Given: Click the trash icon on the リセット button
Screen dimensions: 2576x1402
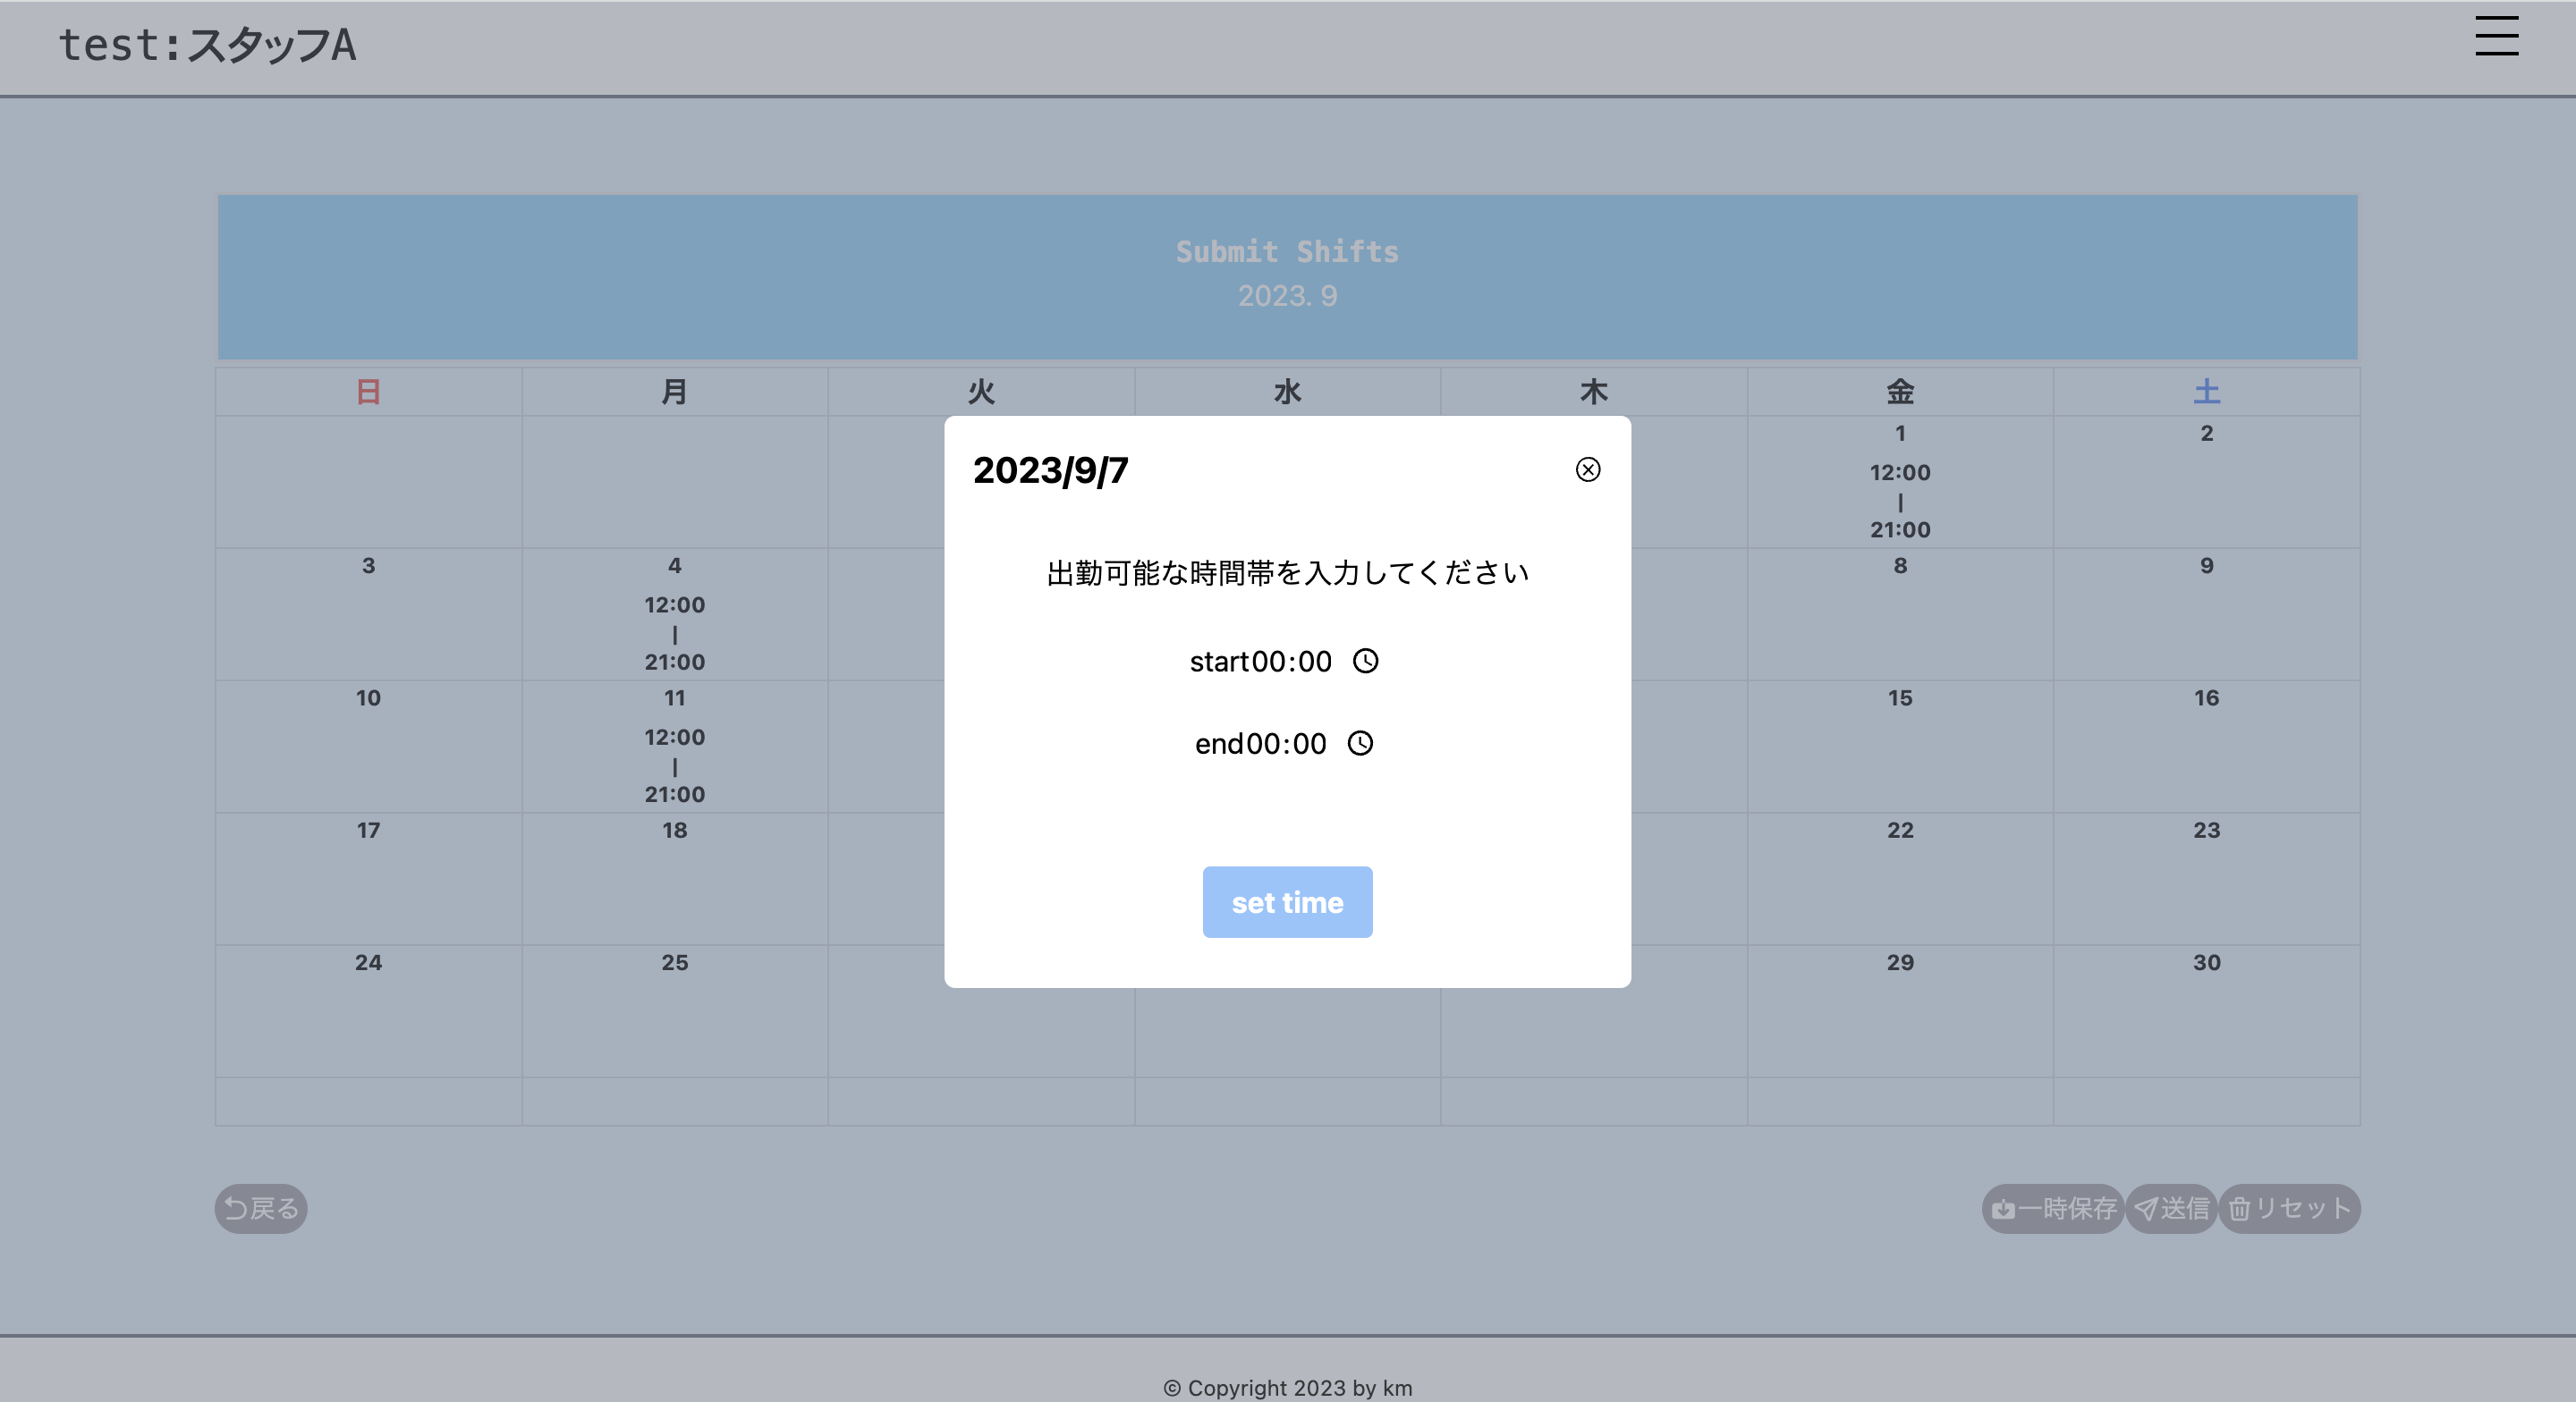Looking at the screenshot, I should tap(2240, 1209).
